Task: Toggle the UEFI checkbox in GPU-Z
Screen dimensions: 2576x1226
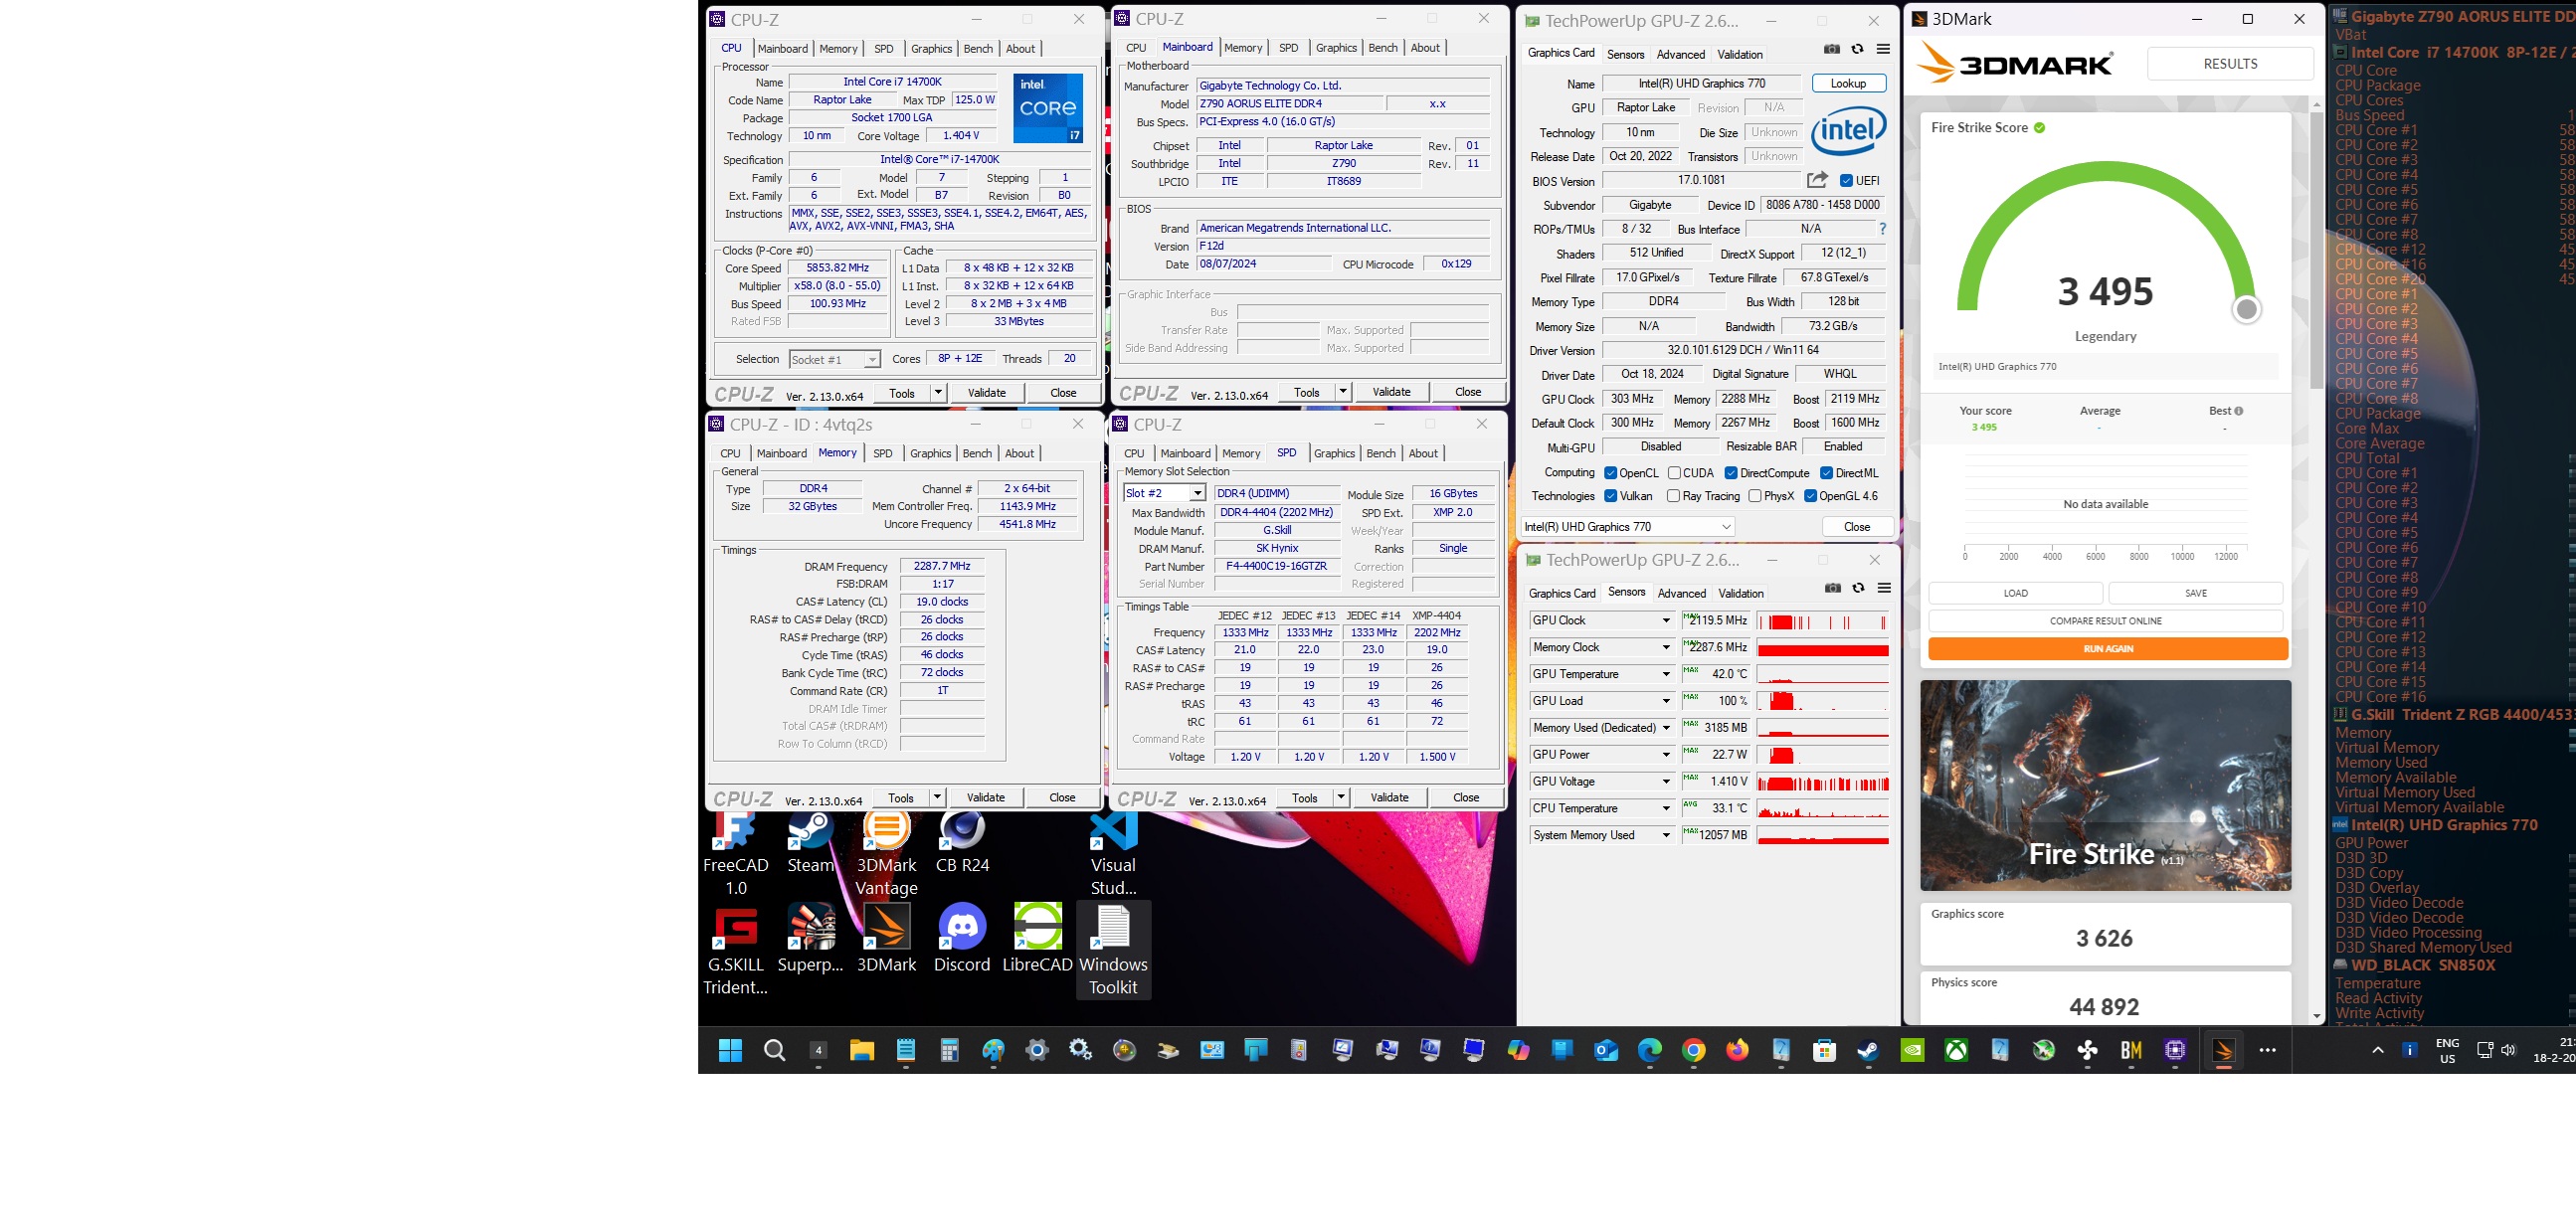Action: point(1846,181)
